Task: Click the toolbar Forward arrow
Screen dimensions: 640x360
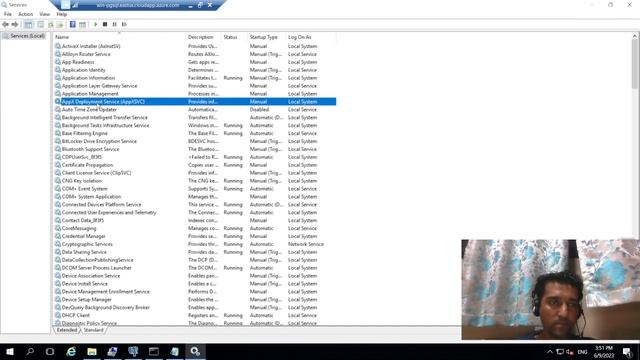Action: [x=15, y=24]
